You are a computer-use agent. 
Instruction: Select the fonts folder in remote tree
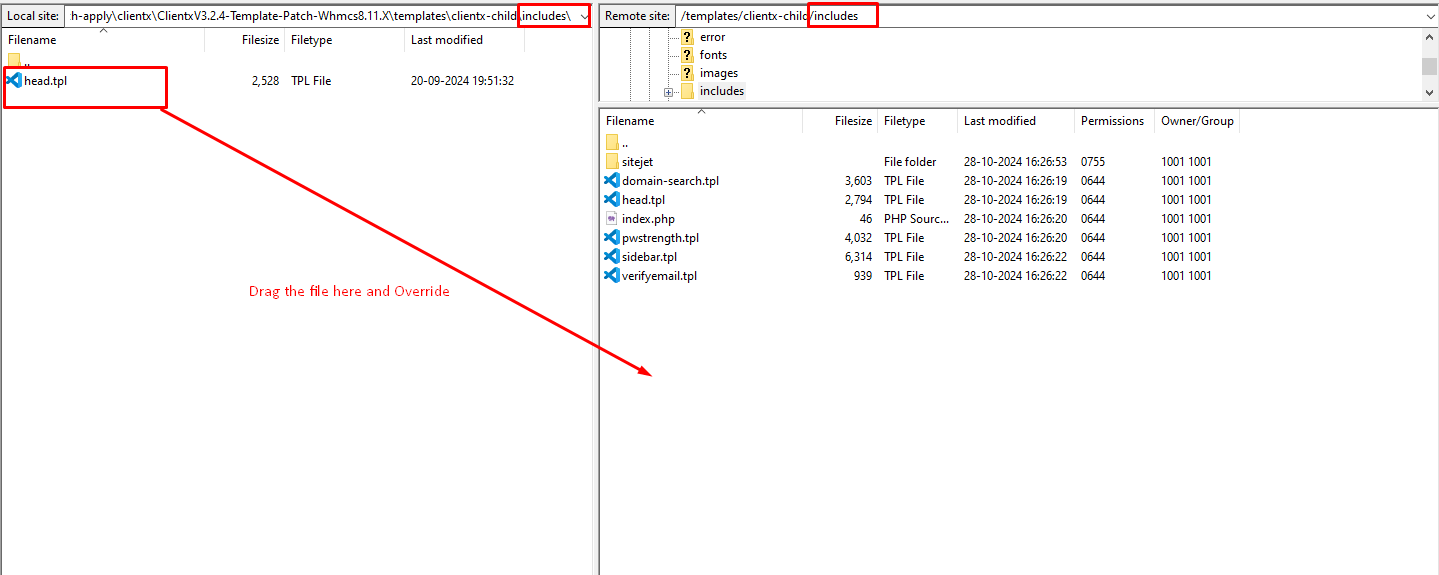tap(713, 55)
